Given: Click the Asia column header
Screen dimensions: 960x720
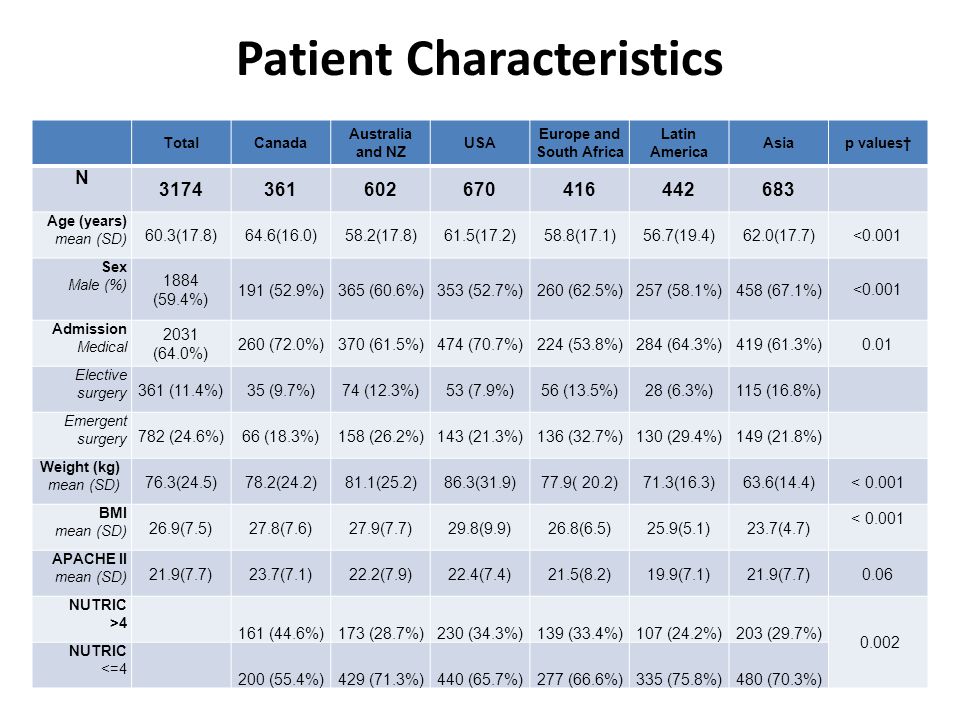Looking at the screenshot, I should click(x=778, y=143).
